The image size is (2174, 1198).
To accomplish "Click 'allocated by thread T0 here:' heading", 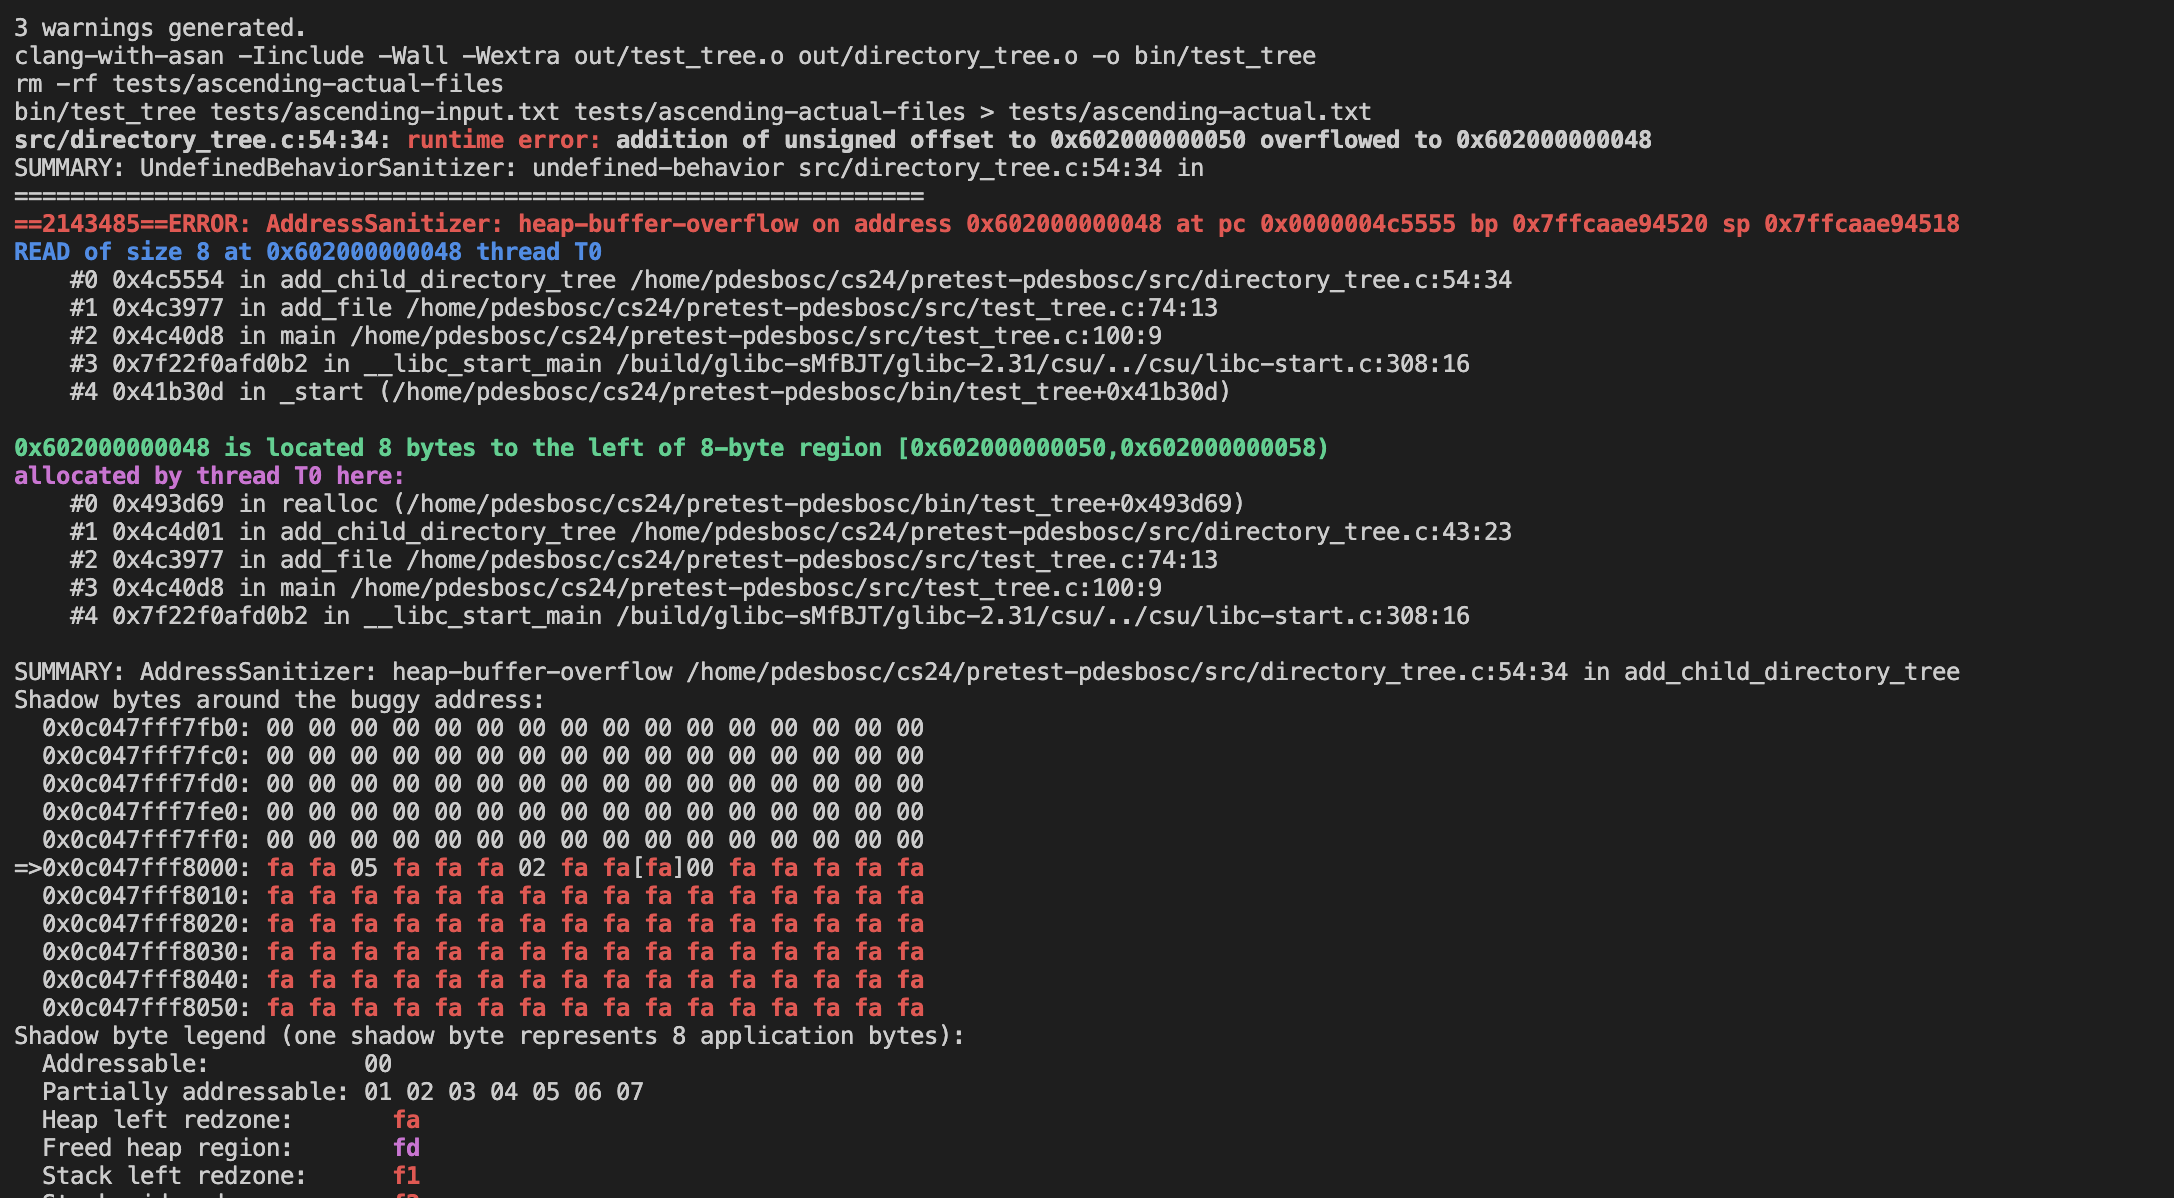I will pyautogui.click(x=209, y=476).
